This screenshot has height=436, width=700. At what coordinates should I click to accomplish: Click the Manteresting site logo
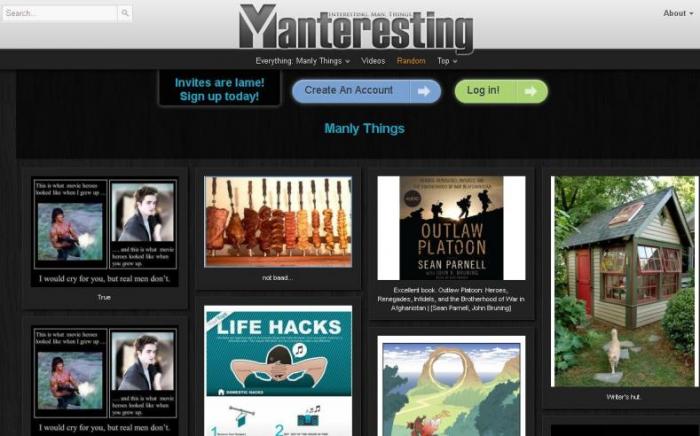point(356,28)
